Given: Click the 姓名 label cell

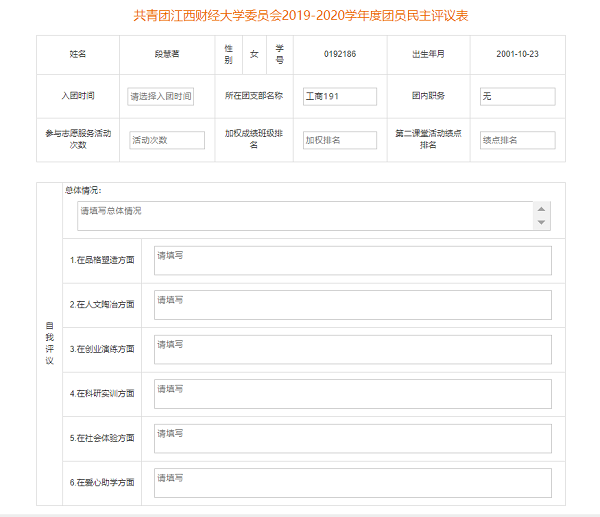Looking at the screenshot, I should click(78, 54).
